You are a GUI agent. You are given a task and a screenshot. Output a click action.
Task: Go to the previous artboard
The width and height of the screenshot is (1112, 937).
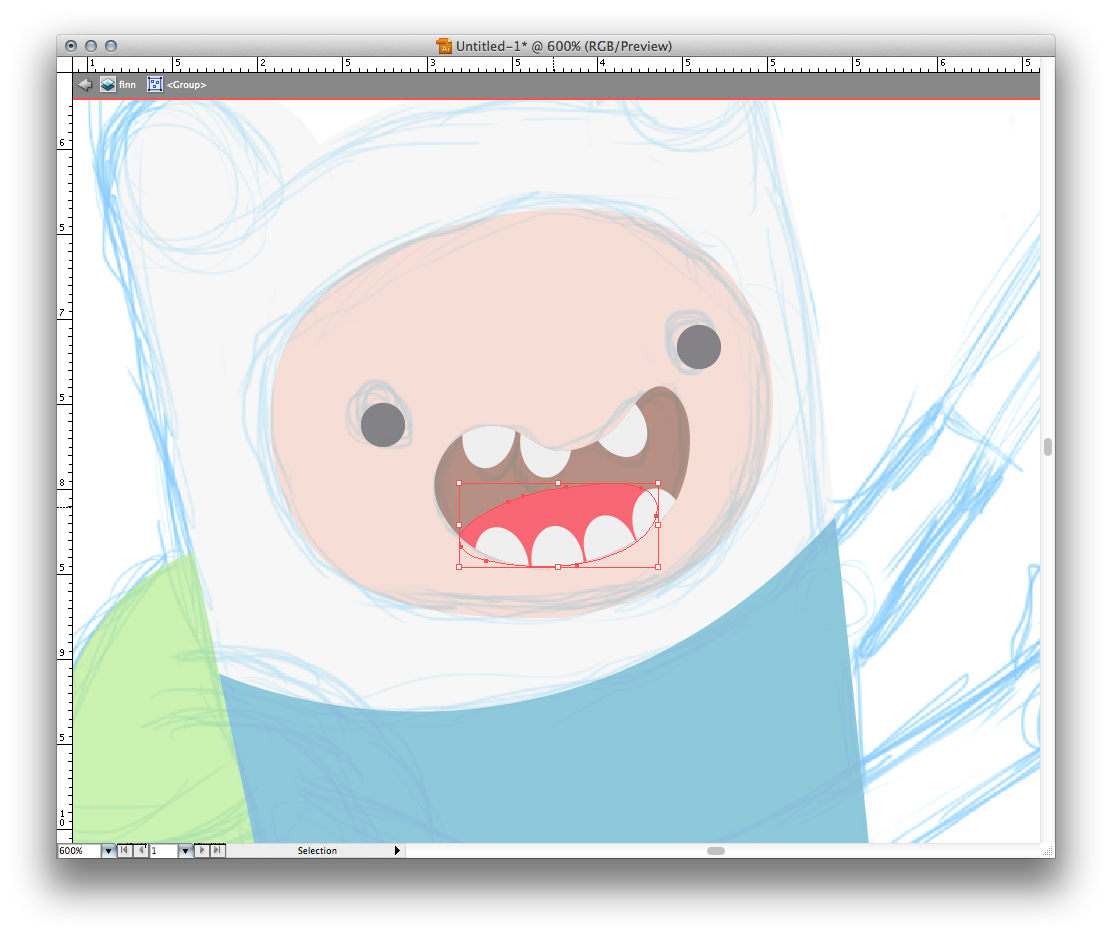141,851
